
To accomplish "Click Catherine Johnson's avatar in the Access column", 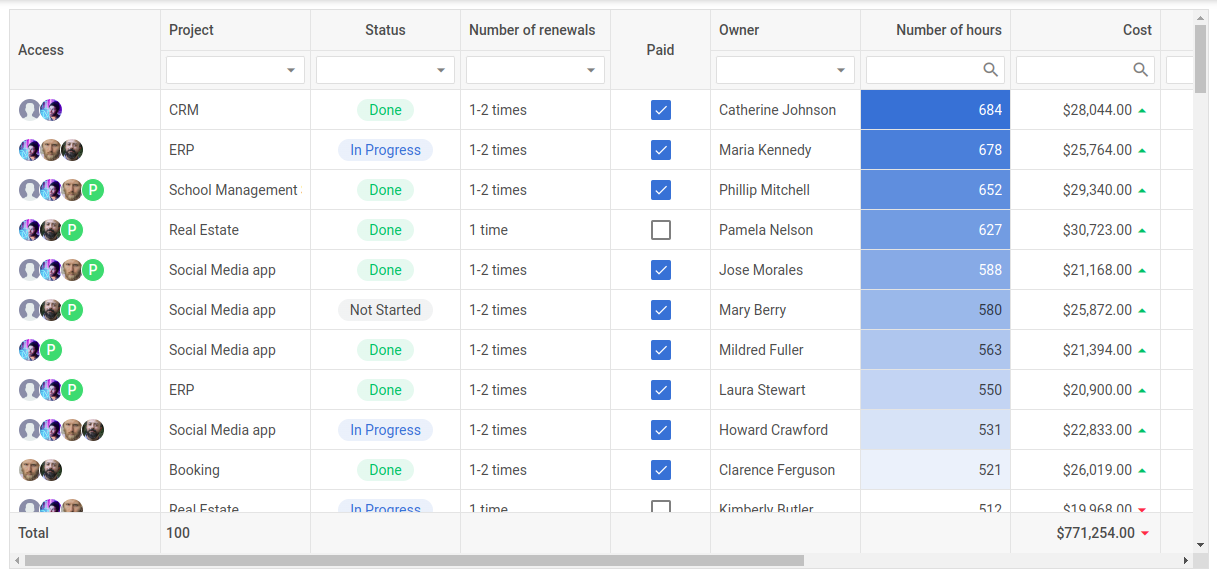I will point(29,110).
